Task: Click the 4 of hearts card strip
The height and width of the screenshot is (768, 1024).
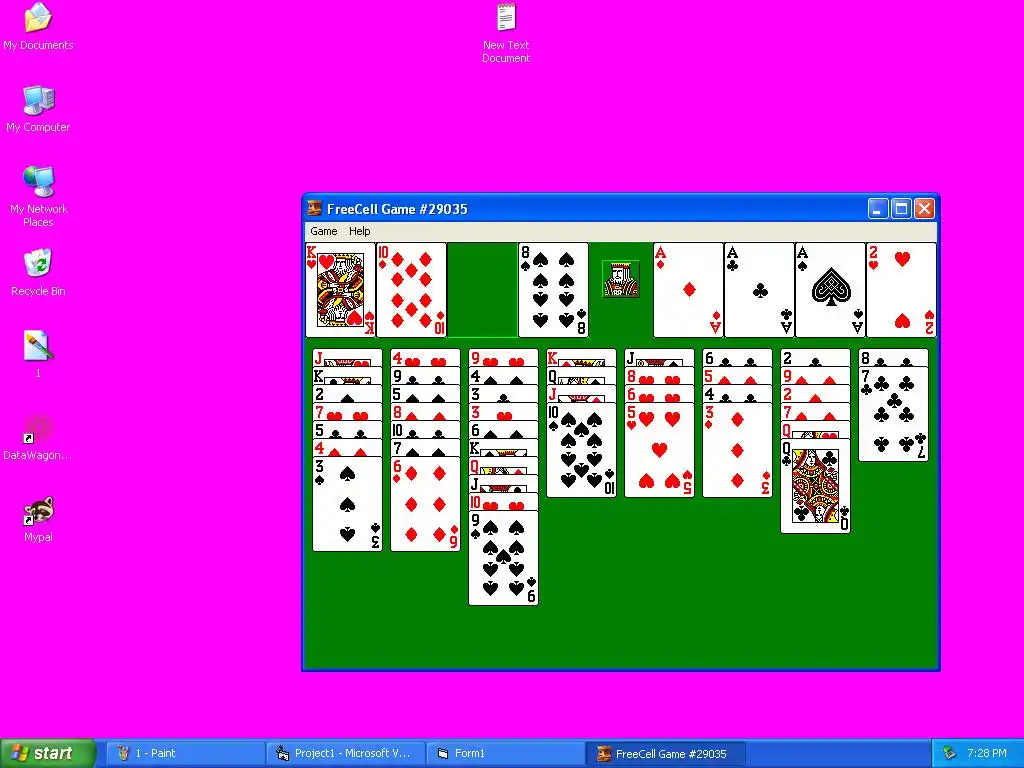Action: tap(425, 358)
